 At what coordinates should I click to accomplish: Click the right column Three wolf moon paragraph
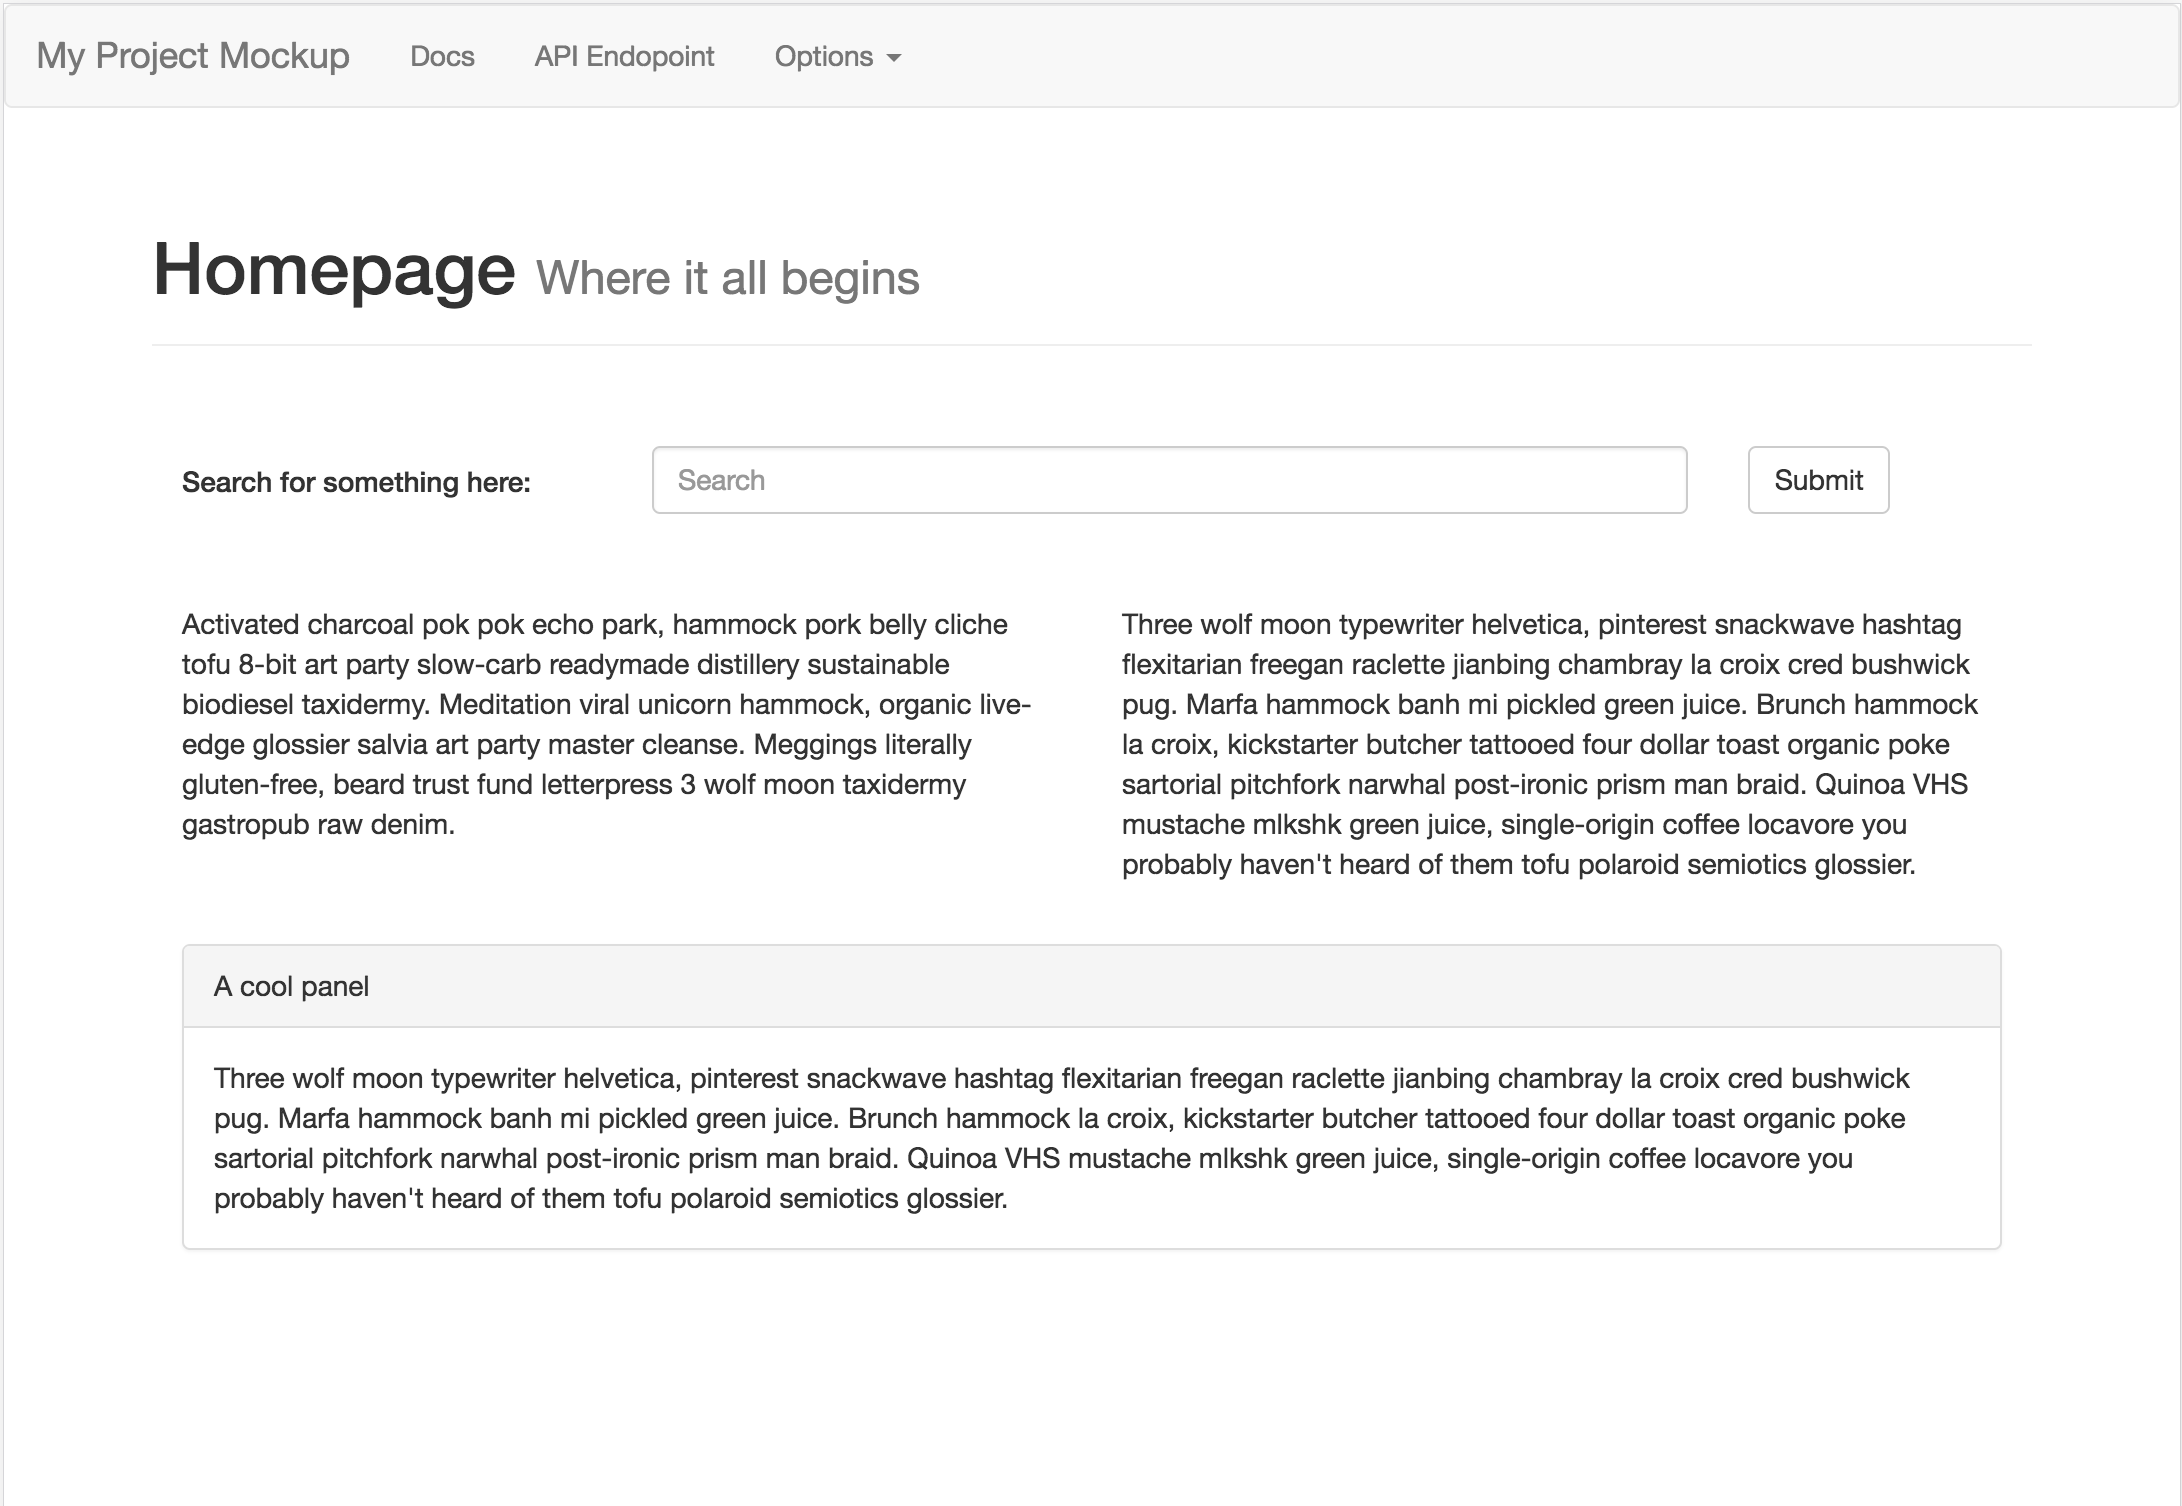click(1548, 744)
